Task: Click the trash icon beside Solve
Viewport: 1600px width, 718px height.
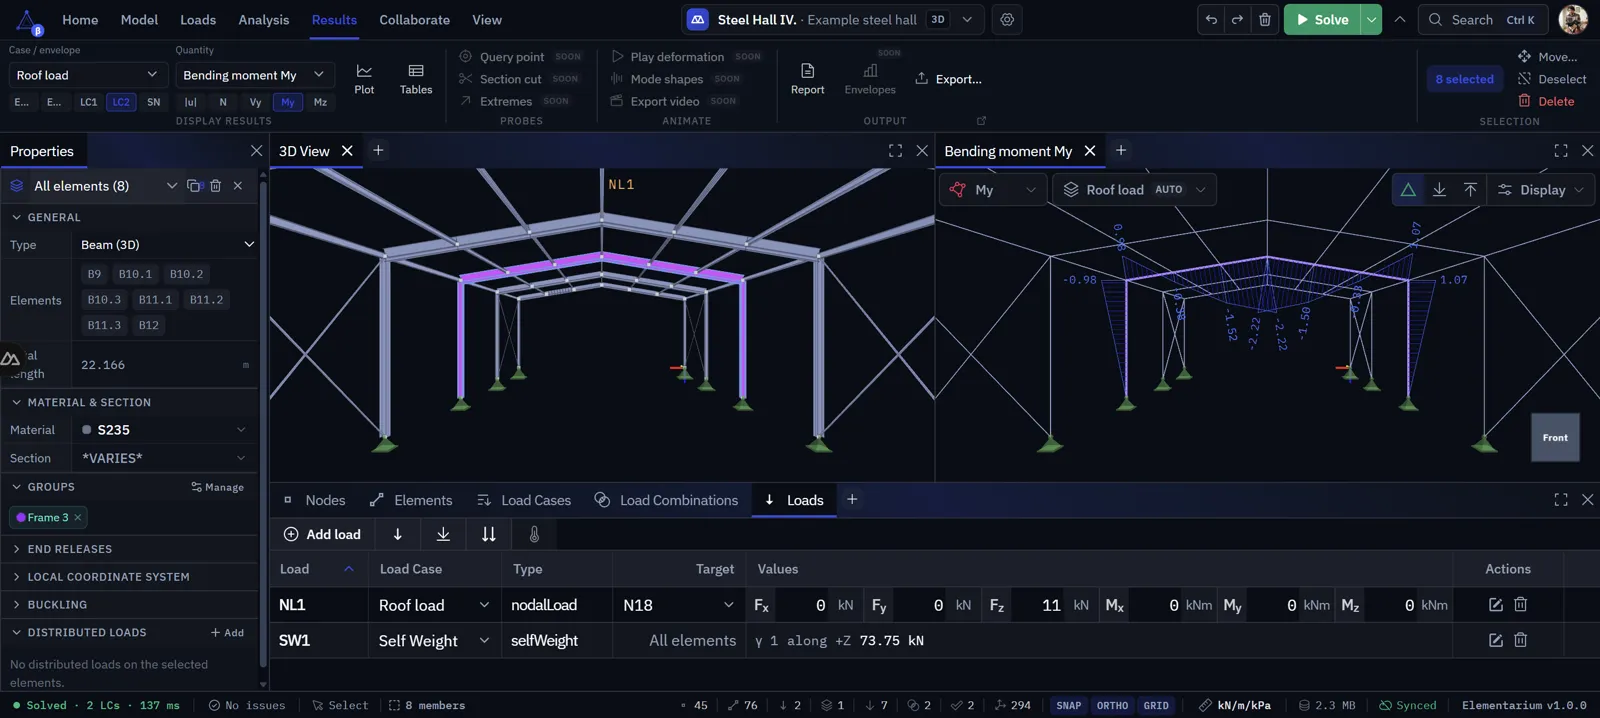Action: tap(1265, 19)
